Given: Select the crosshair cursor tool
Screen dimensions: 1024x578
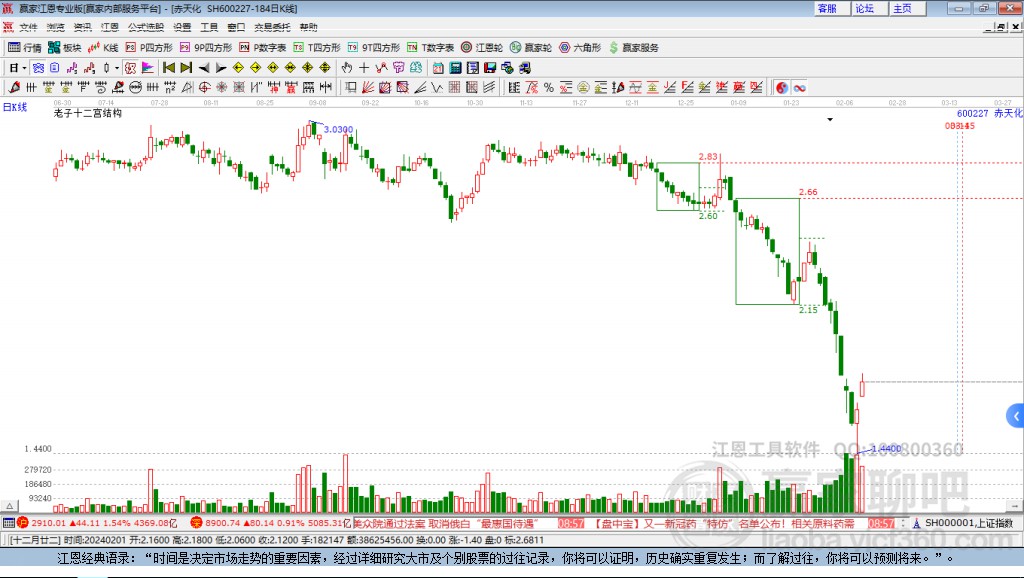Looking at the screenshot, I should [364, 68].
